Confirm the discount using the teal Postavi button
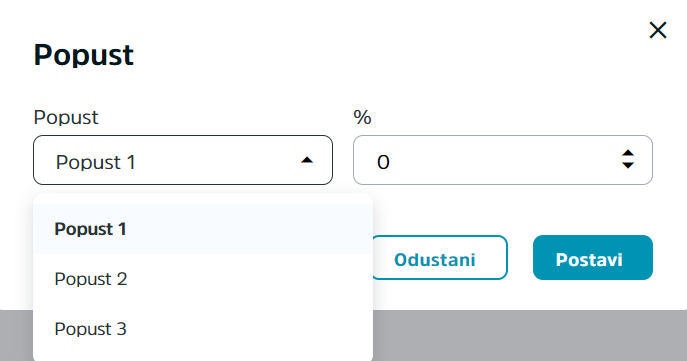Image resolution: width=687 pixels, height=361 pixels. (593, 258)
